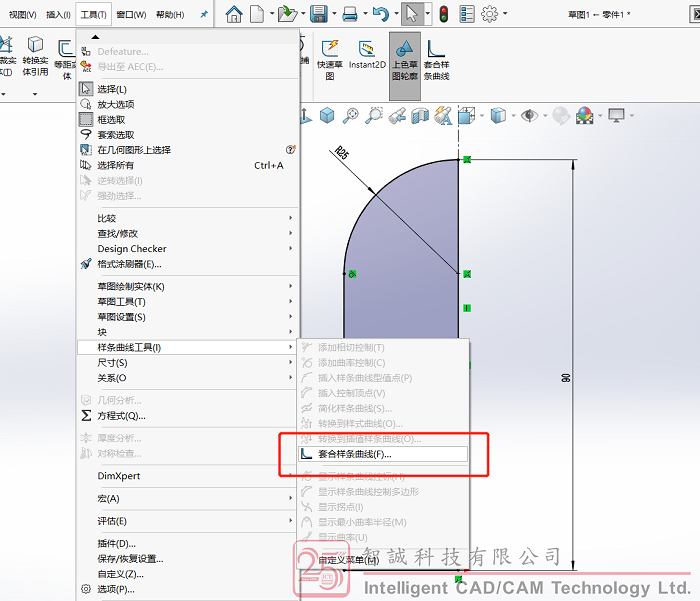Image resolution: width=700 pixels, height=601 pixels.
Task: Choose 在几何图形上选择 entry
Action: point(188,150)
